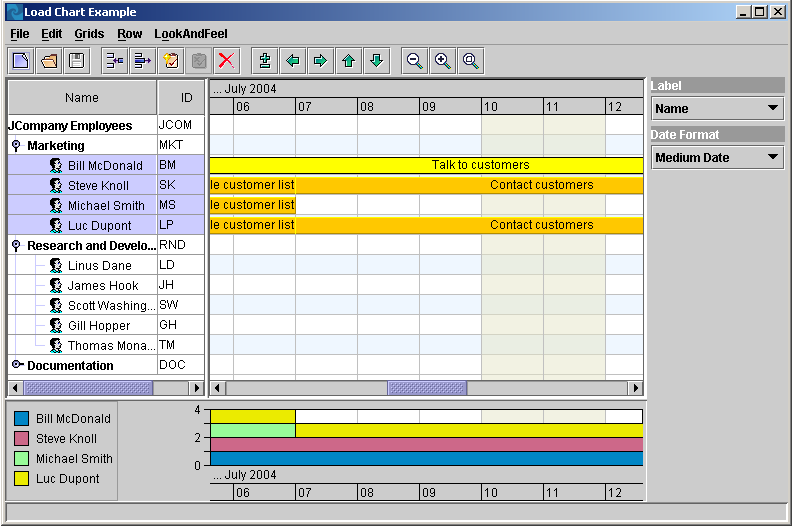Click the New document toolbar icon
This screenshot has height=526, width=792.
coord(21,61)
